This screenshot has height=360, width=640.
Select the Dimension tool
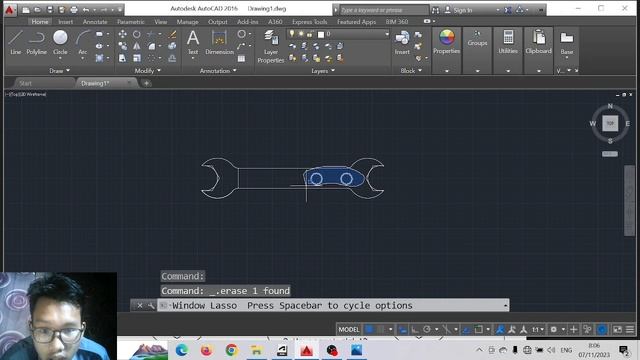click(219, 42)
